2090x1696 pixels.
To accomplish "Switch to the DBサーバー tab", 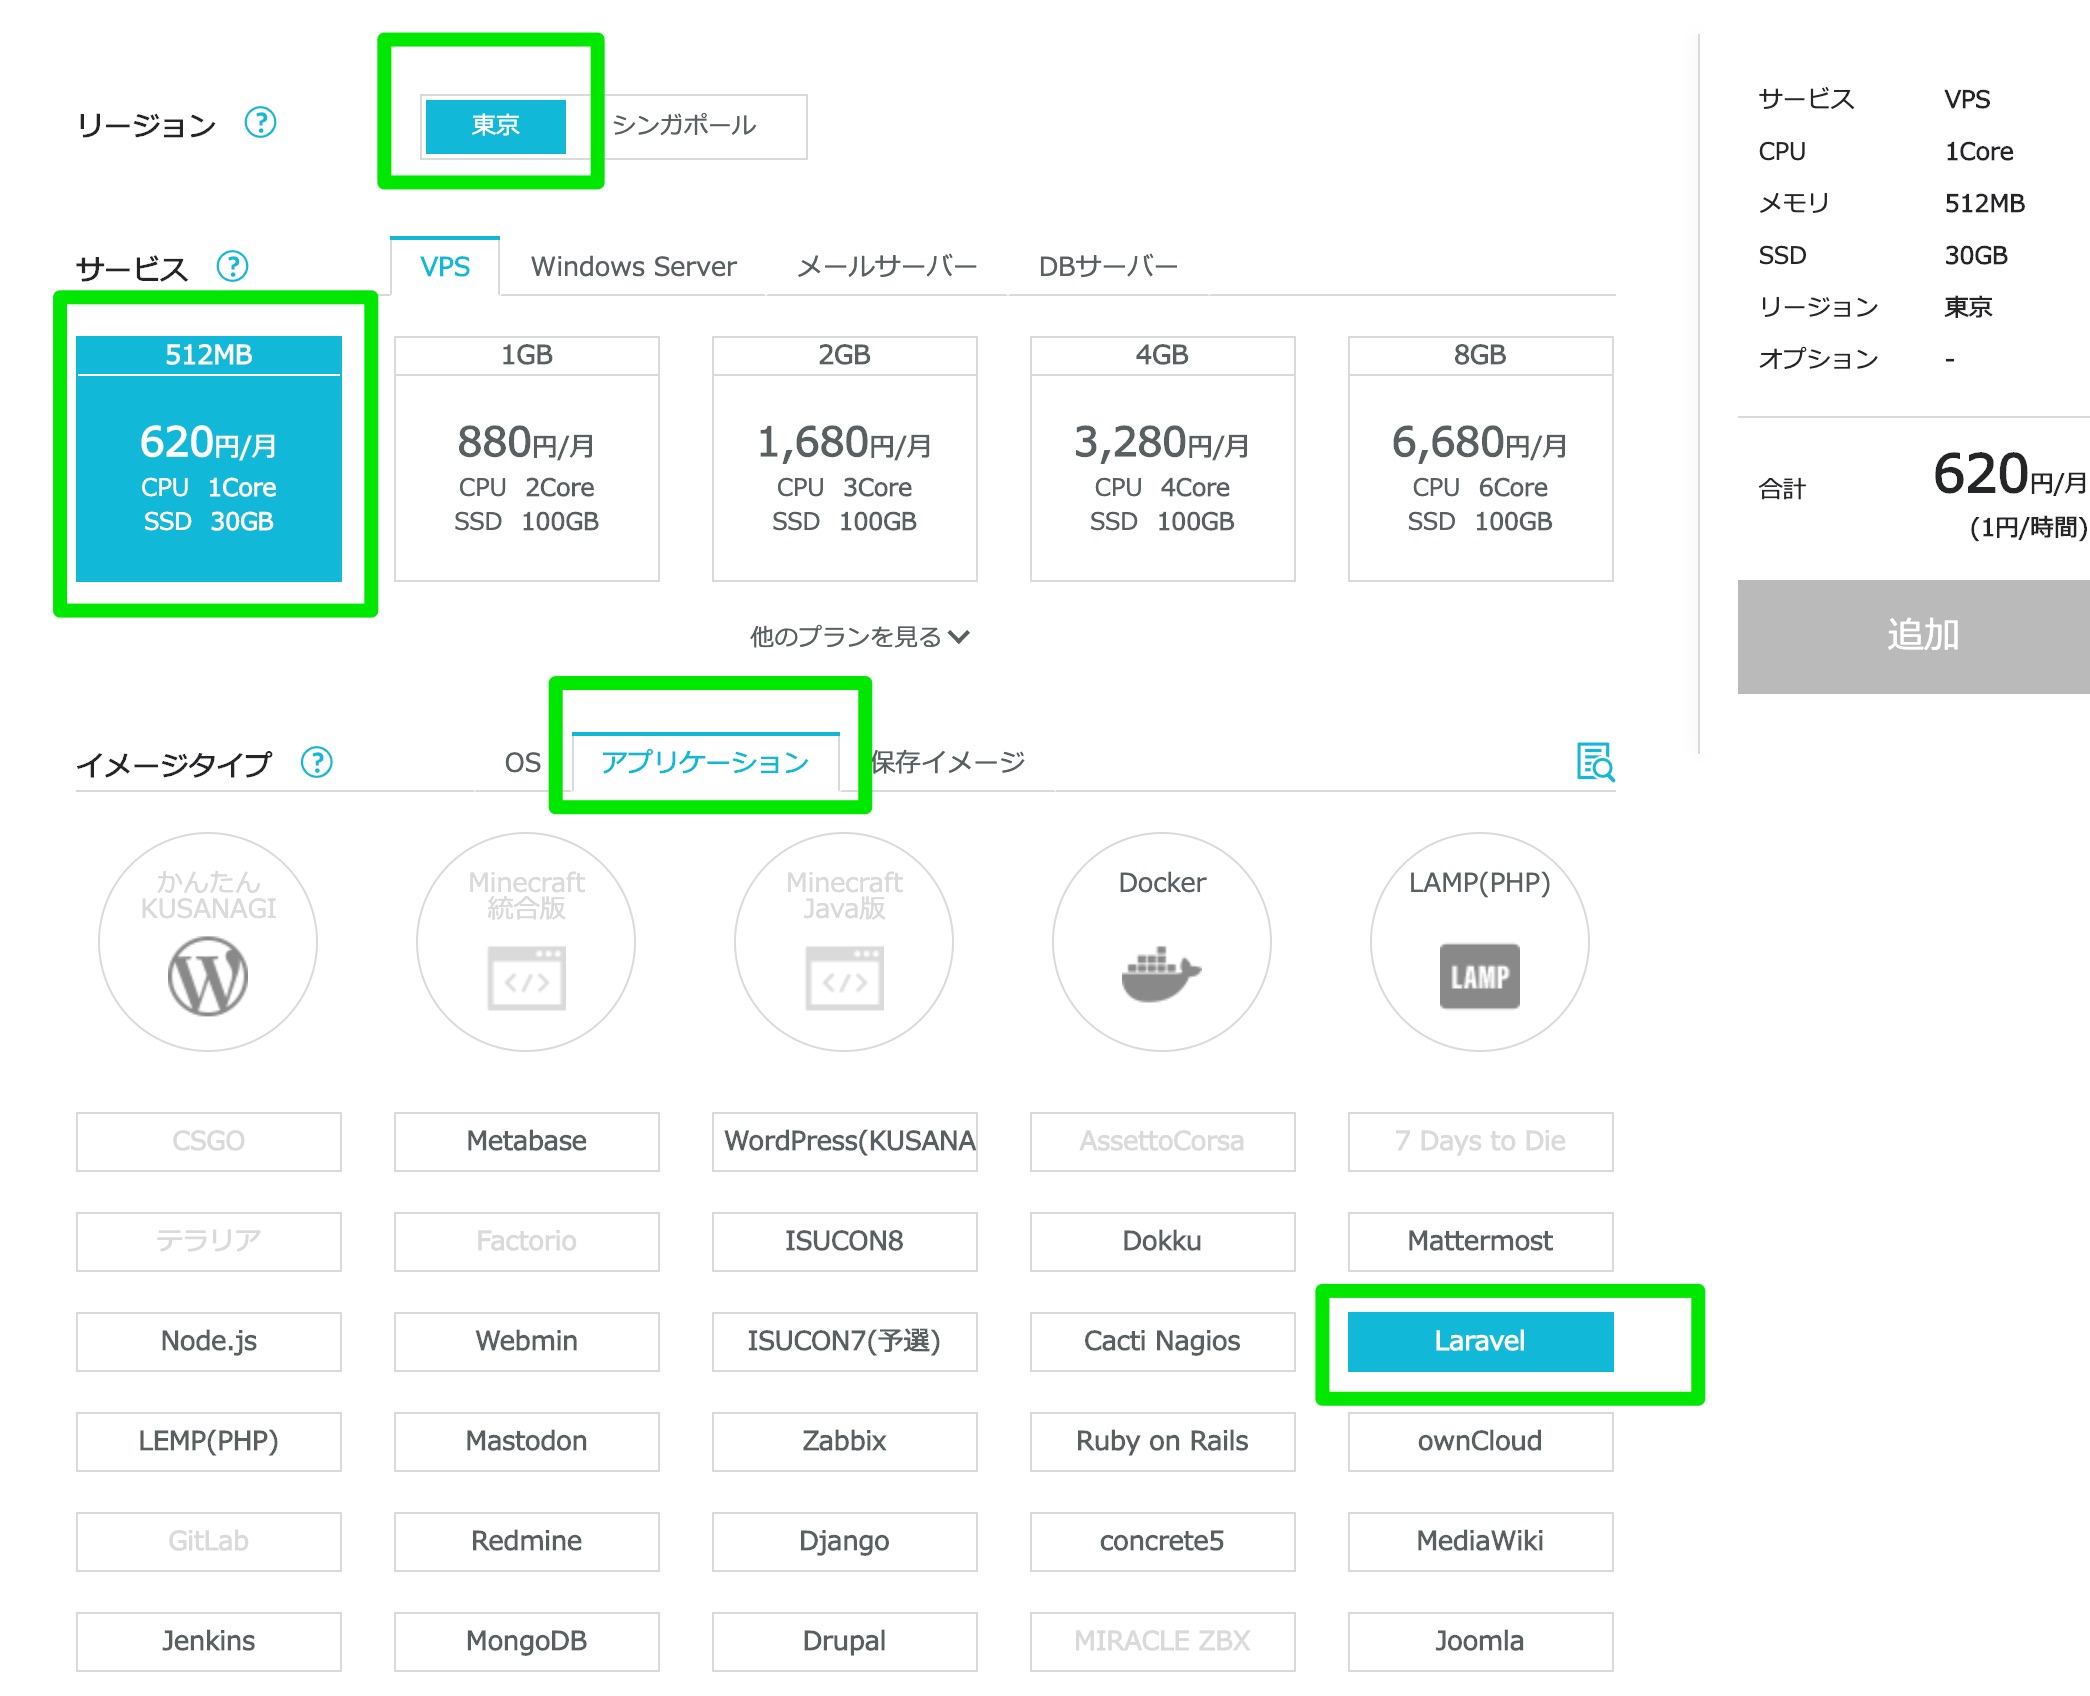I will tap(1107, 267).
